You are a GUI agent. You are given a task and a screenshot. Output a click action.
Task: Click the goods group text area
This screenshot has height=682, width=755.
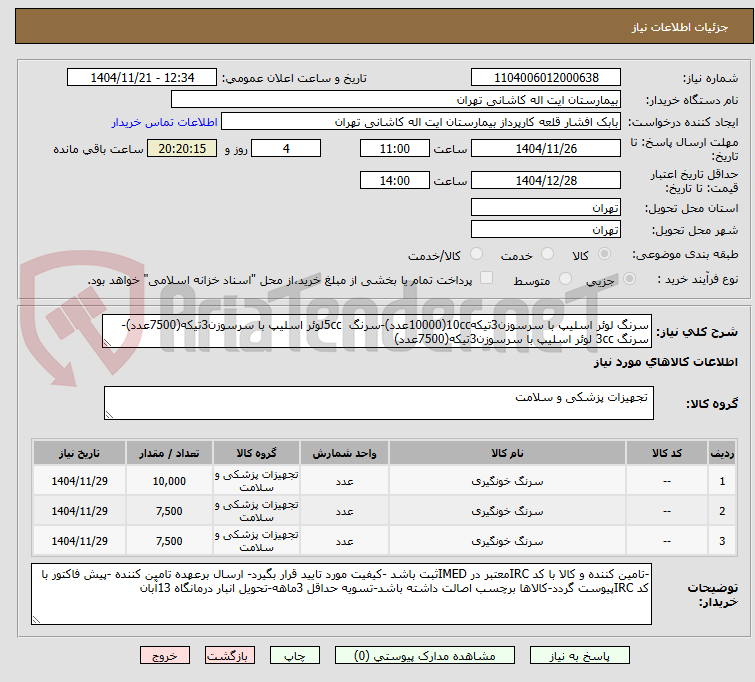pos(378,403)
